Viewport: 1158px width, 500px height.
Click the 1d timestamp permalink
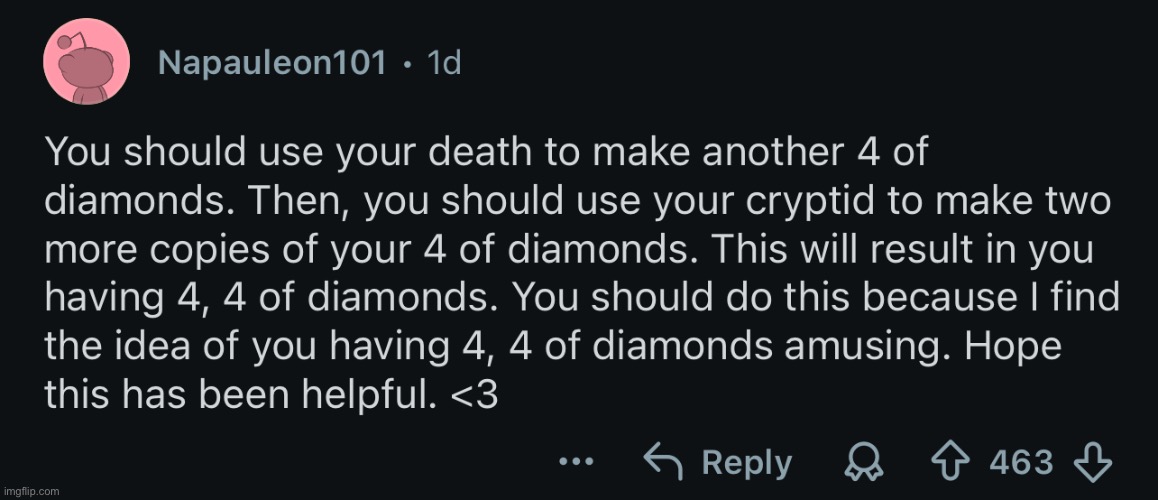pos(443,63)
